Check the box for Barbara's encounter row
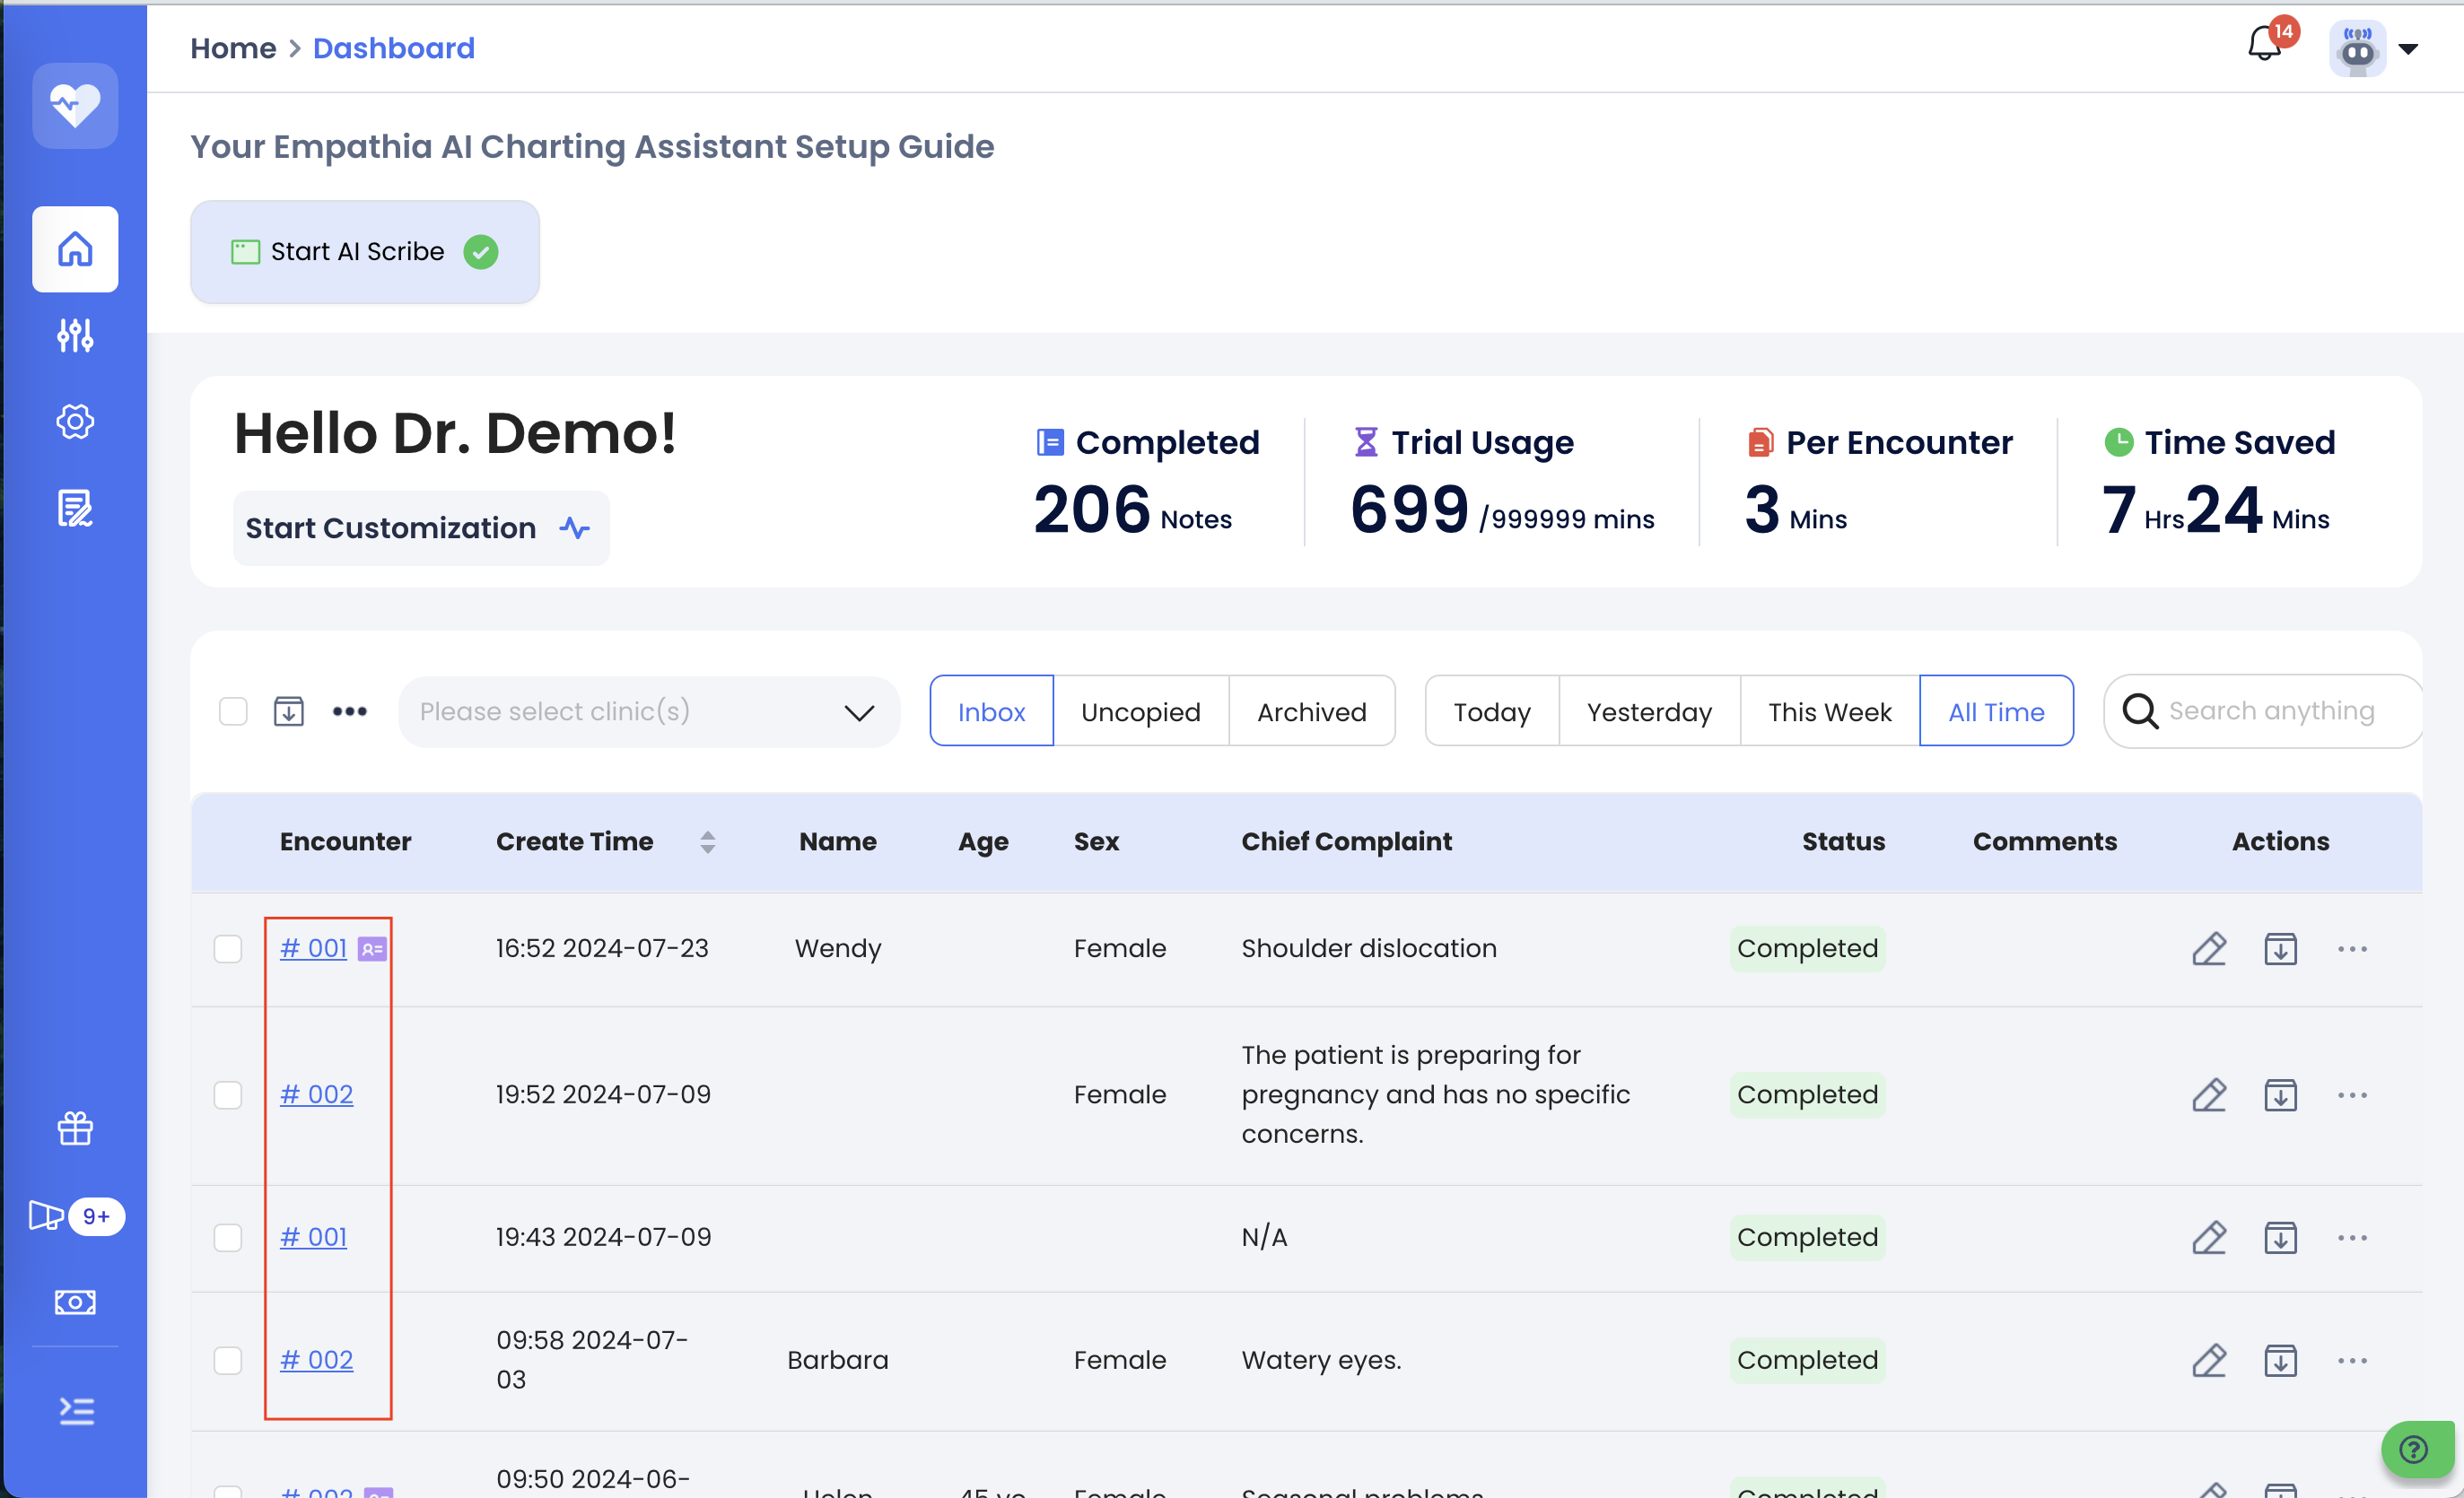The image size is (2464, 1498). tap(228, 1360)
